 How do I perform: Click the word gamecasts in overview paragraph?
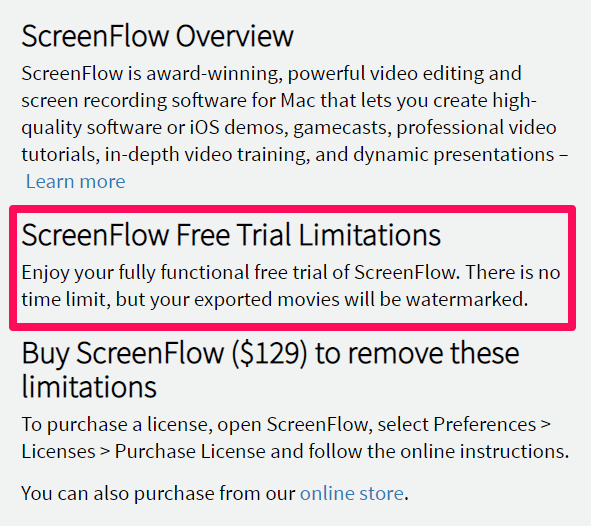coord(342,128)
